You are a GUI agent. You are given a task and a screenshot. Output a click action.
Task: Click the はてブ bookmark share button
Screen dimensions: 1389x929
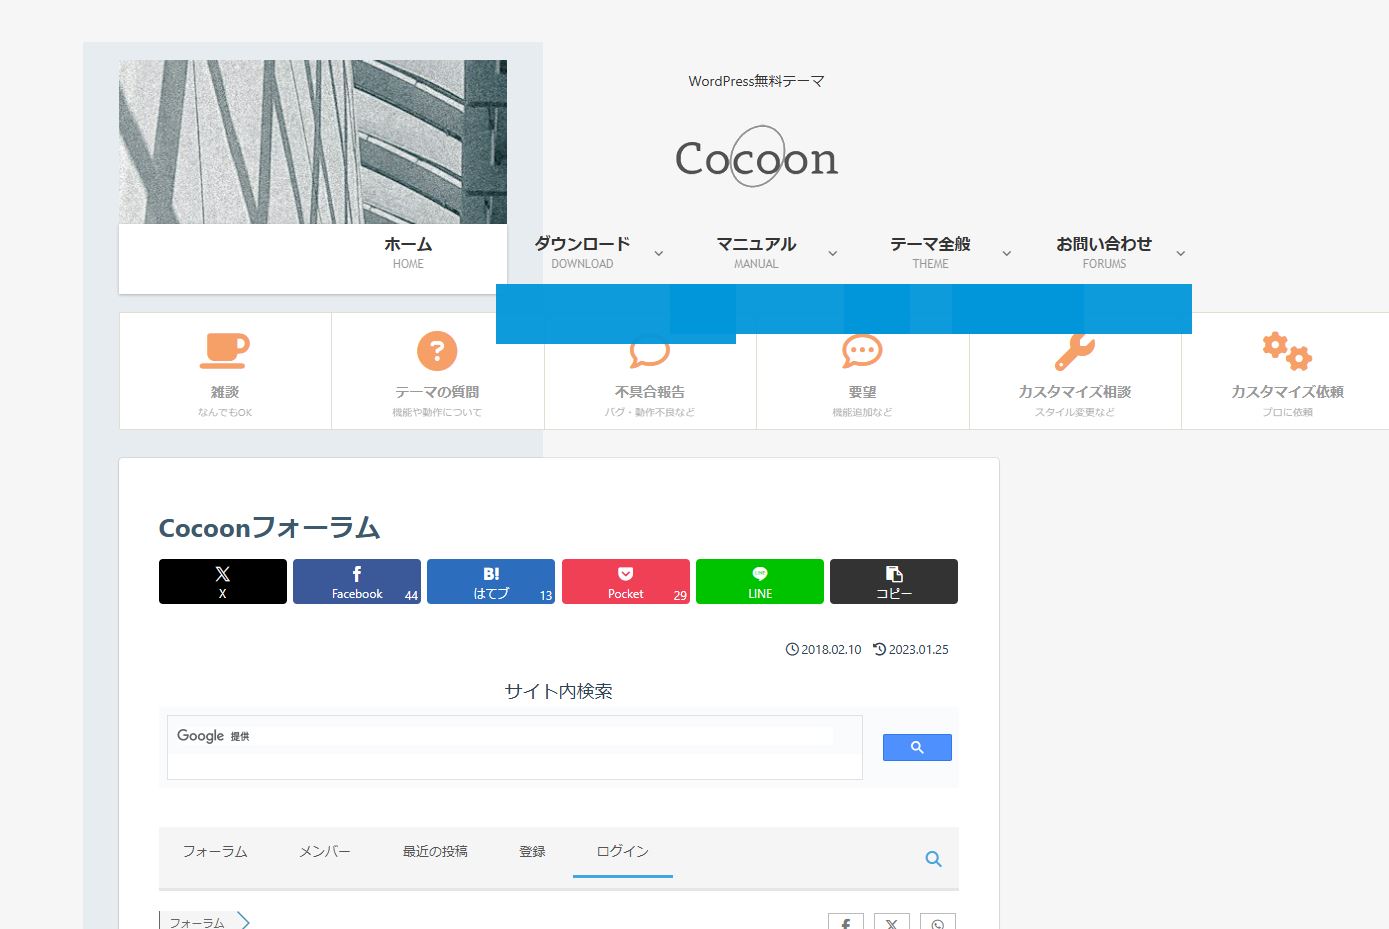(x=491, y=581)
